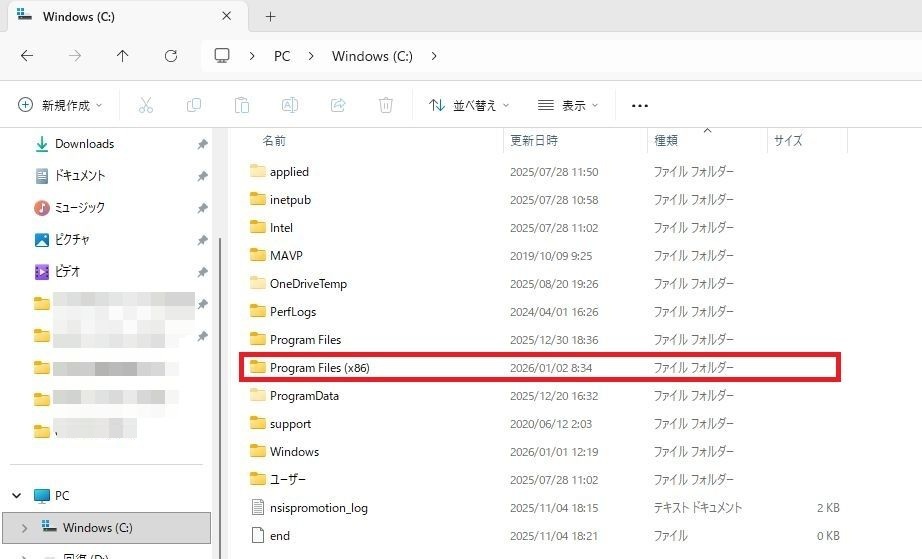Click the Rename icon in toolbar
This screenshot has width=922, height=559.
coord(289,105)
